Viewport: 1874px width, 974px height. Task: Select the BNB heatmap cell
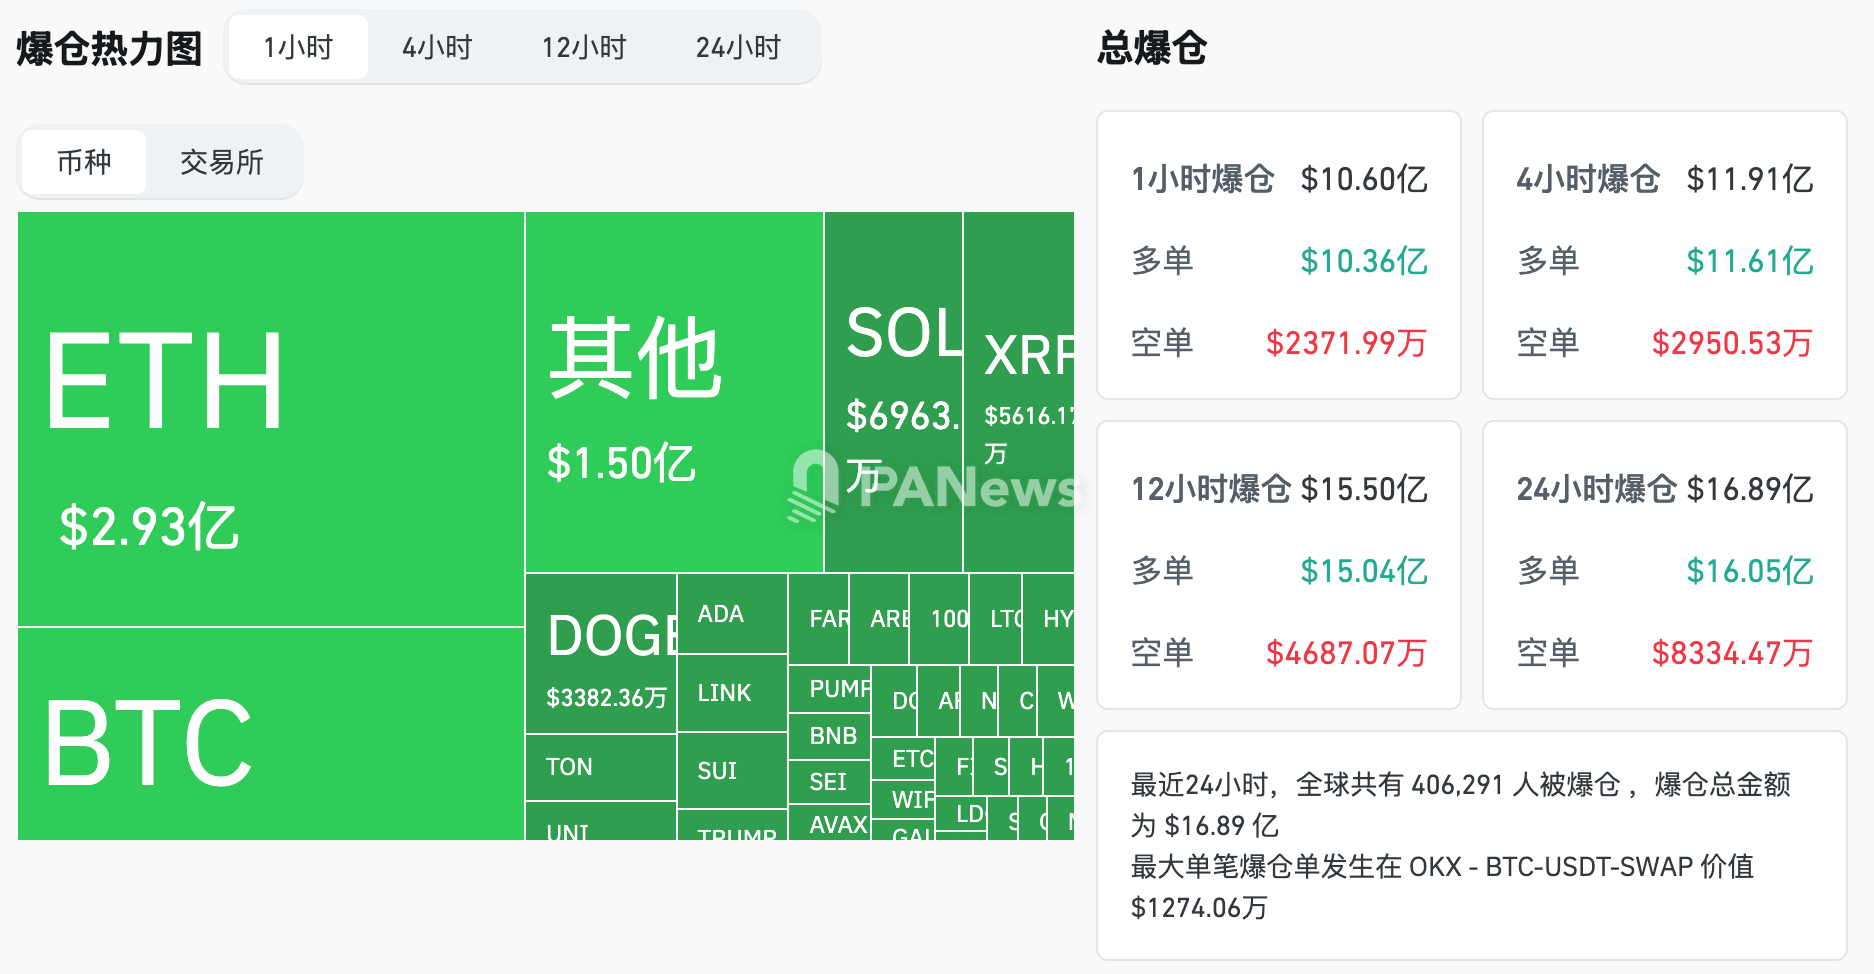click(x=829, y=736)
